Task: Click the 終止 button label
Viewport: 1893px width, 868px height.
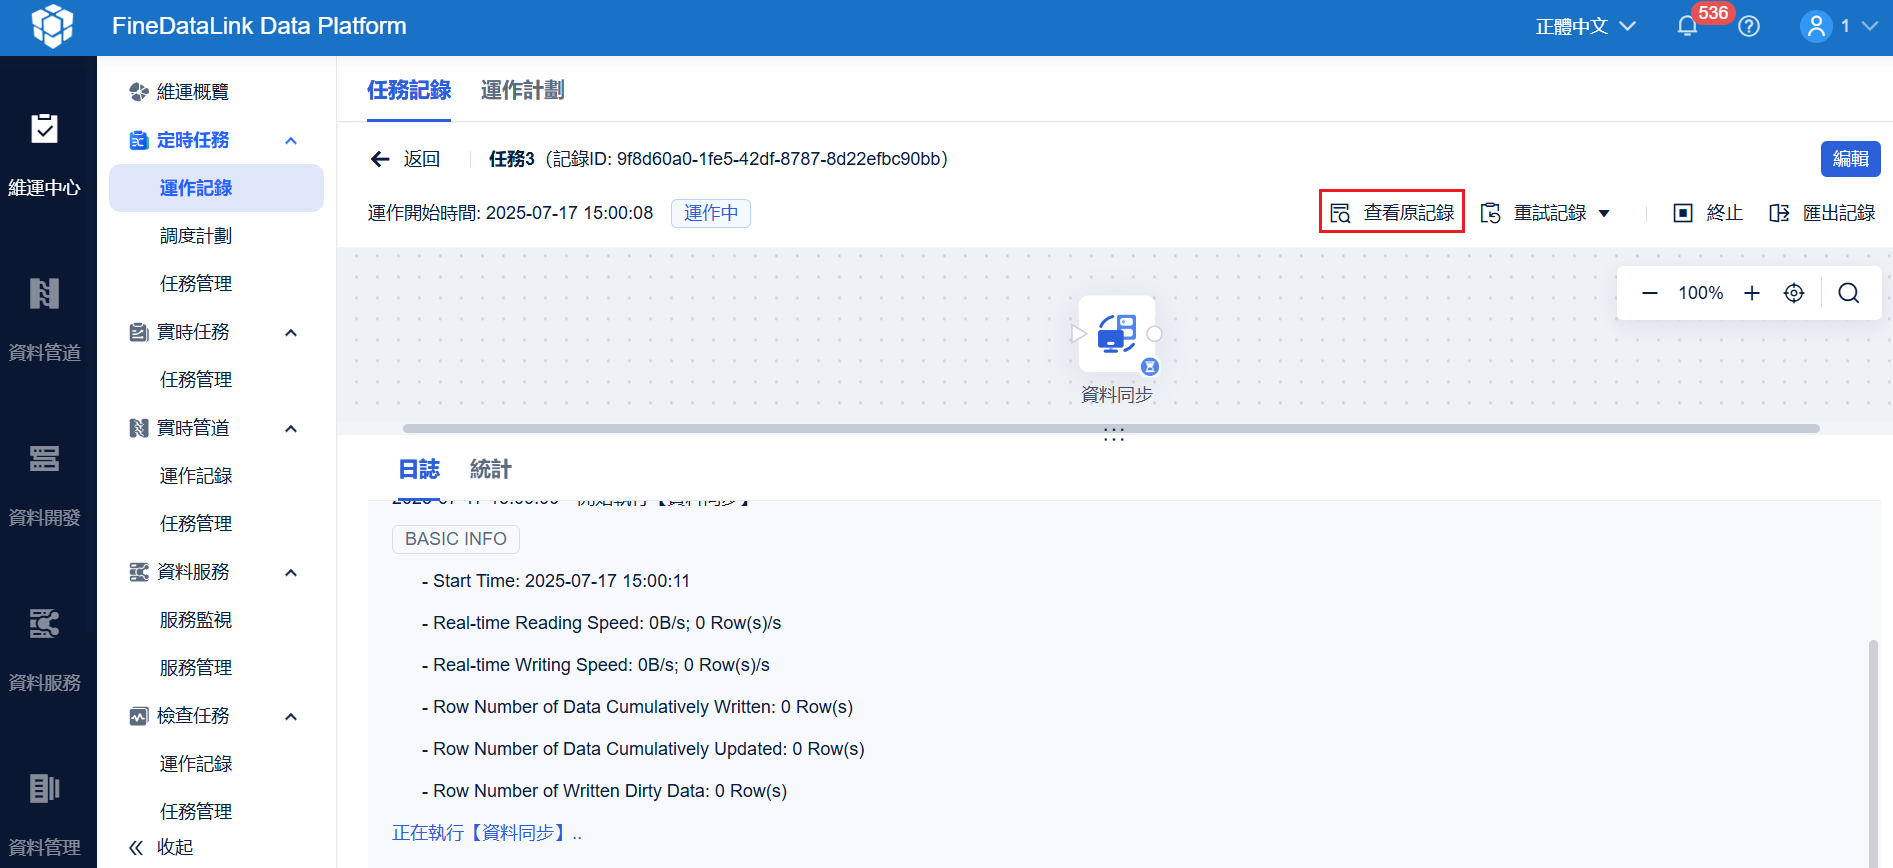Action: [1725, 213]
